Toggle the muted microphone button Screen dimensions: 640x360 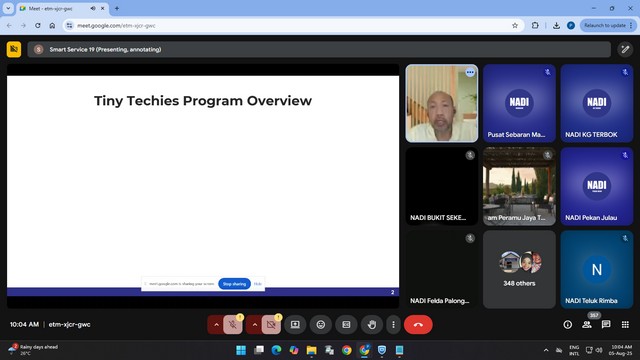click(233, 325)
